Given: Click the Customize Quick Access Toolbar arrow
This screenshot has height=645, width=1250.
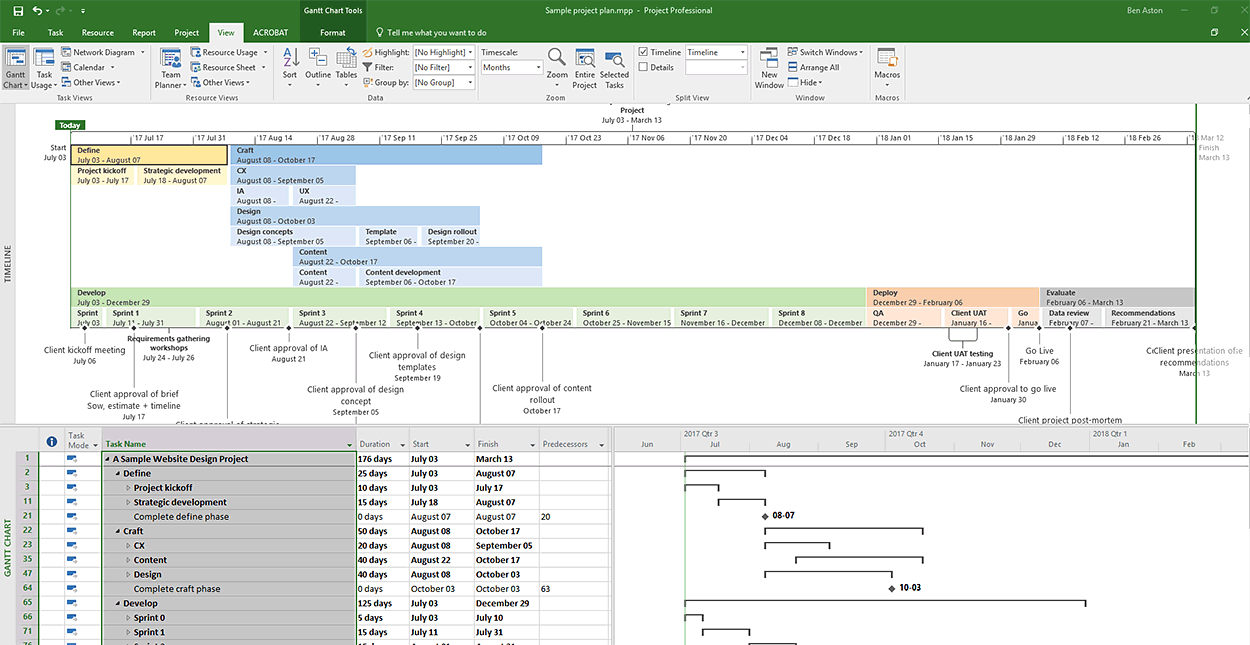Looking at the screenshot, I should pyautogui.click(x=82, y=10).
